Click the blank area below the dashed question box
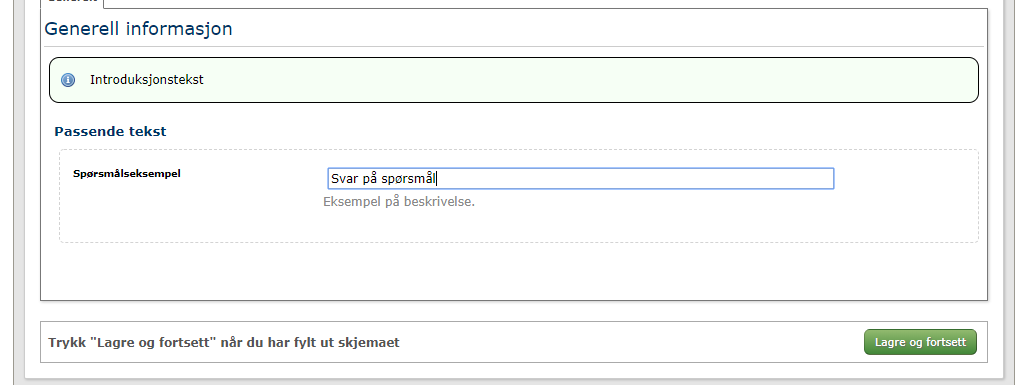The image size is (1033, 385). [x=514, y=272]
